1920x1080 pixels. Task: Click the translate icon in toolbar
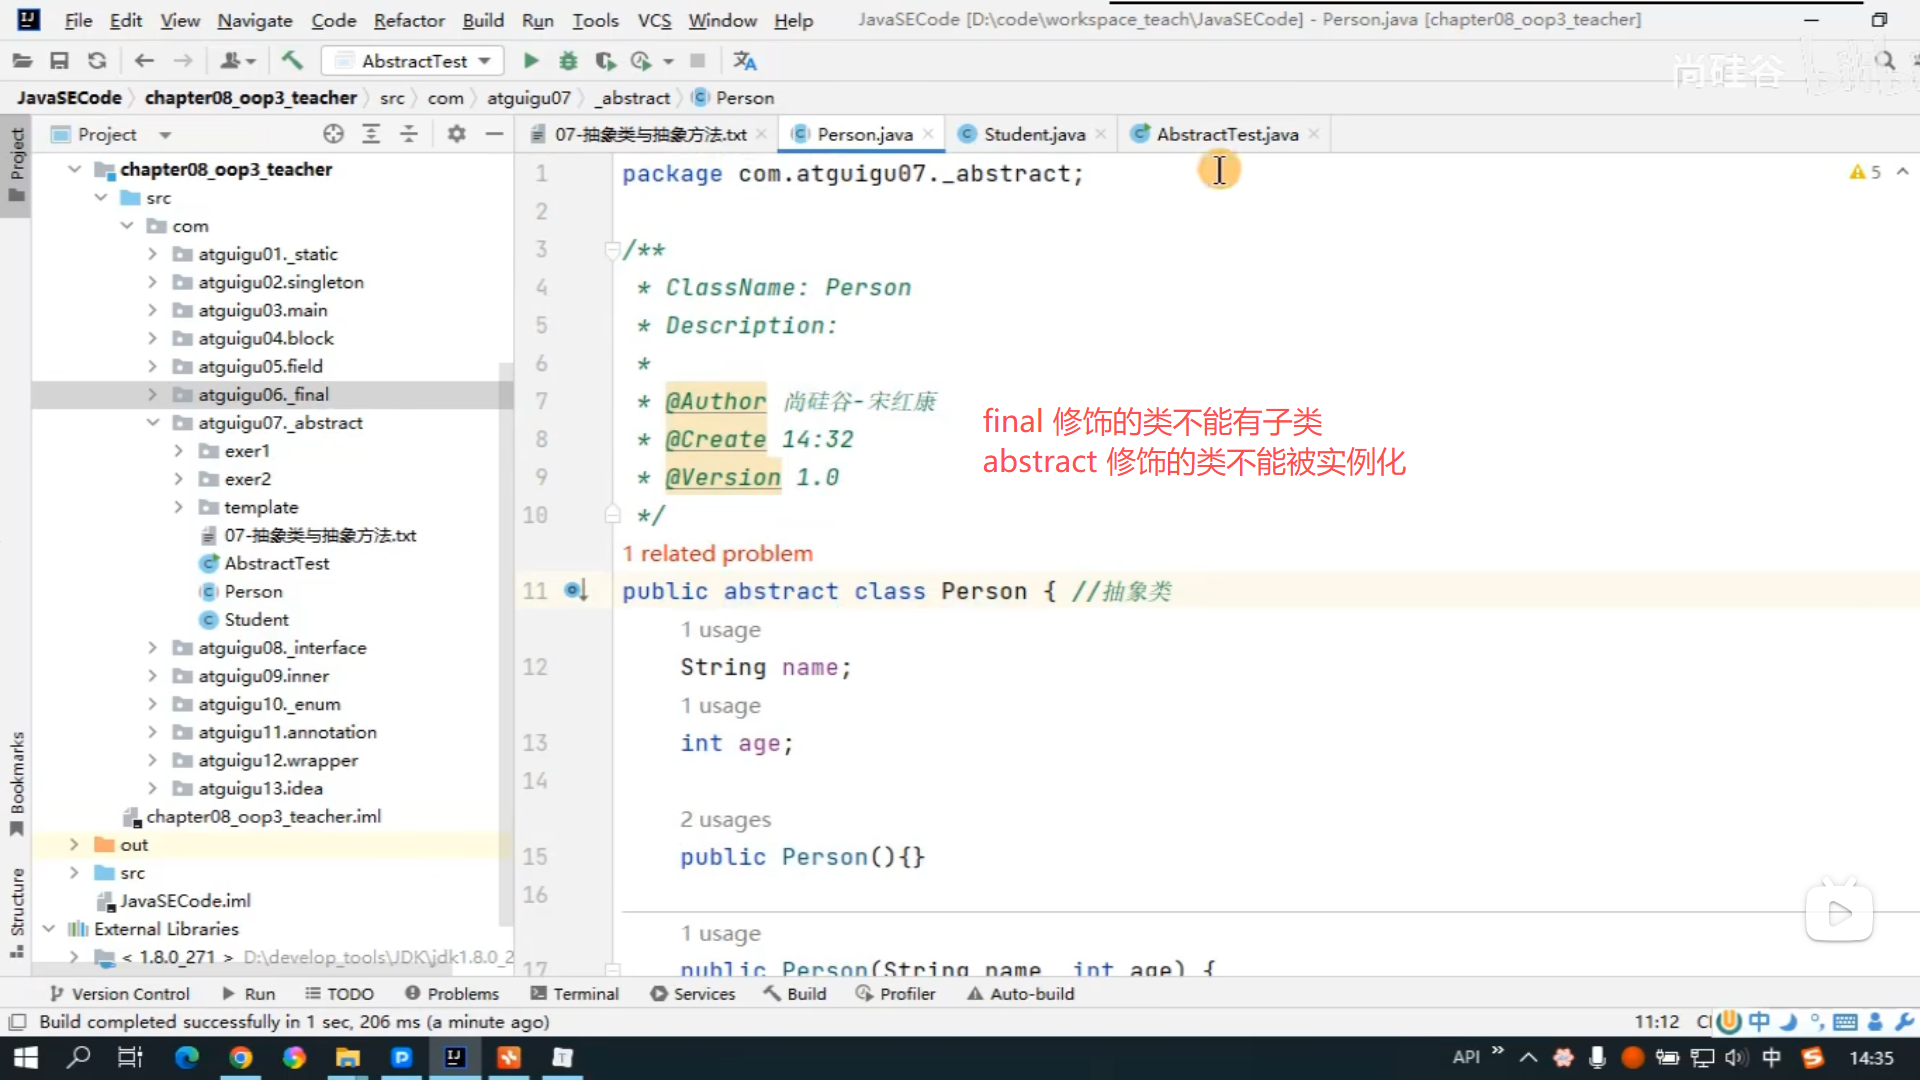(x=744, y=61)
